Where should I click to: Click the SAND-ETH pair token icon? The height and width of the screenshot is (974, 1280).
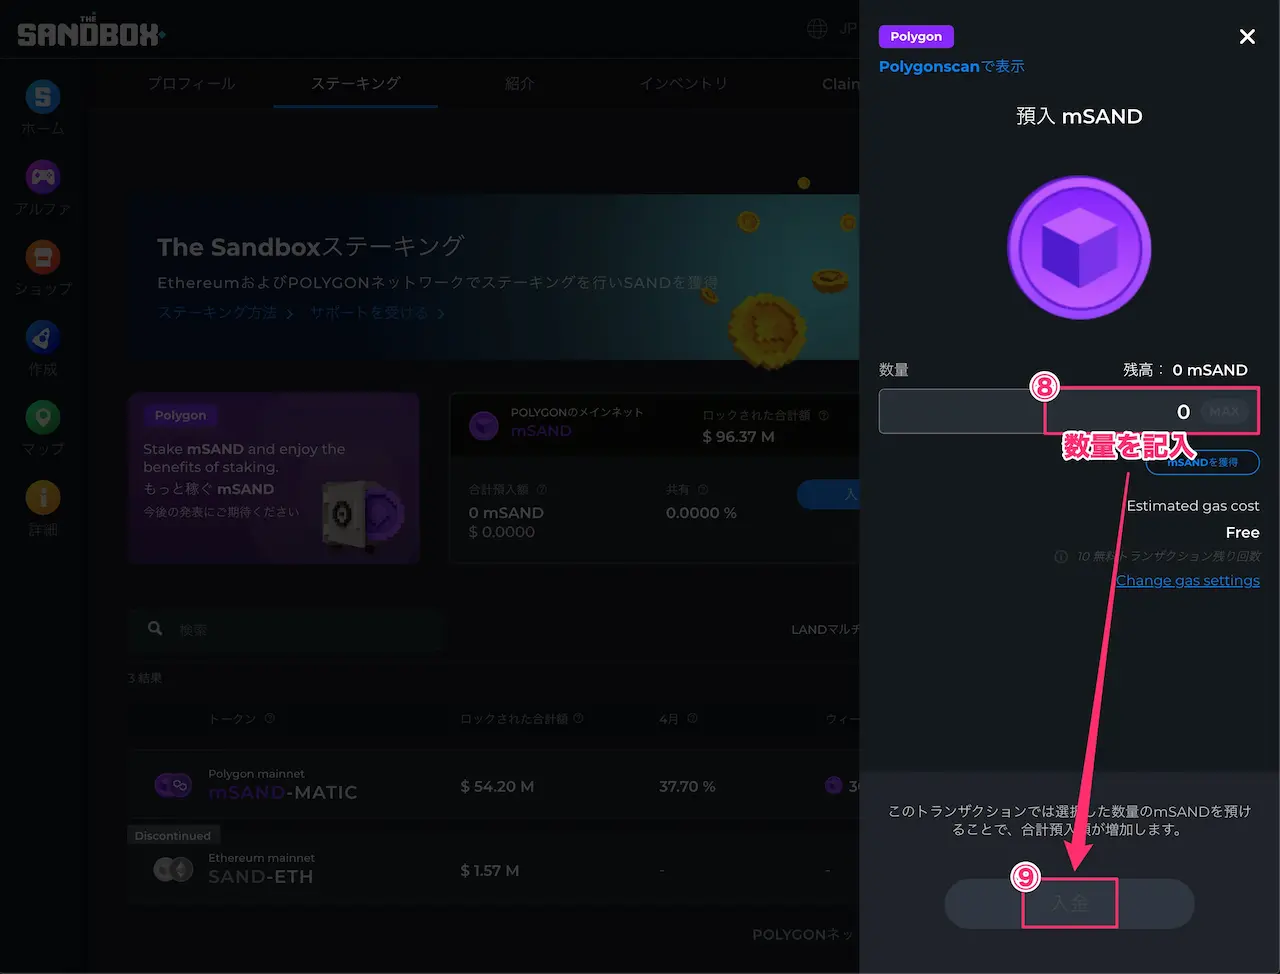point(173,869)
